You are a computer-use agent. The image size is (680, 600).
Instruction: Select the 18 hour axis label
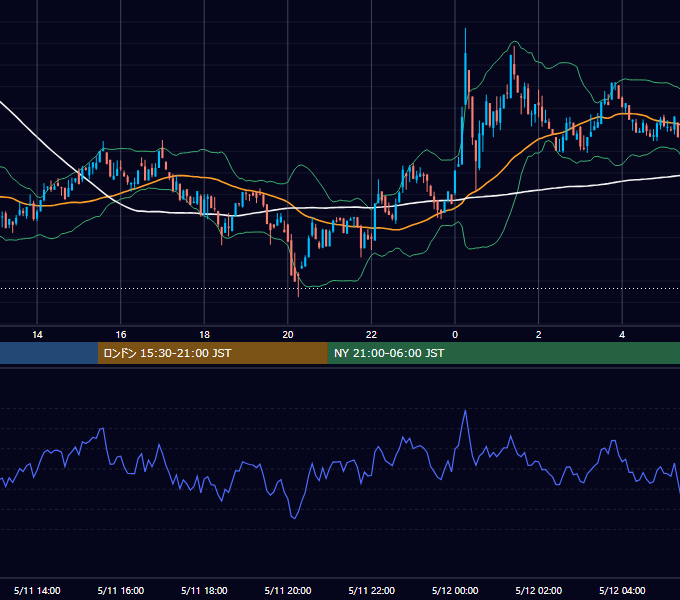pos(204,335)
